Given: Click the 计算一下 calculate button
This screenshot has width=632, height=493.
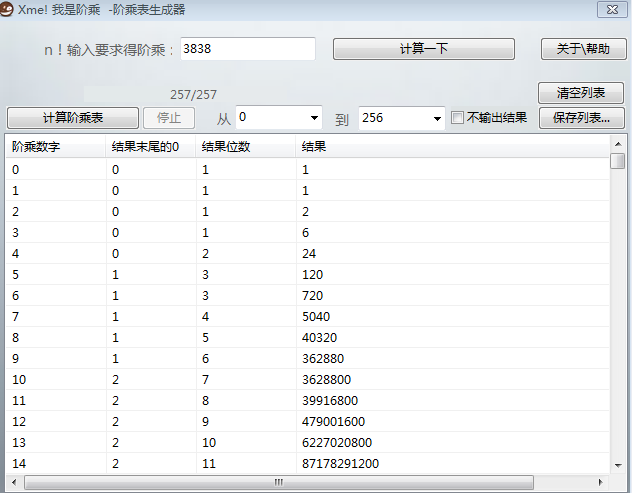Looking at the screenshot, I should 424,49.
